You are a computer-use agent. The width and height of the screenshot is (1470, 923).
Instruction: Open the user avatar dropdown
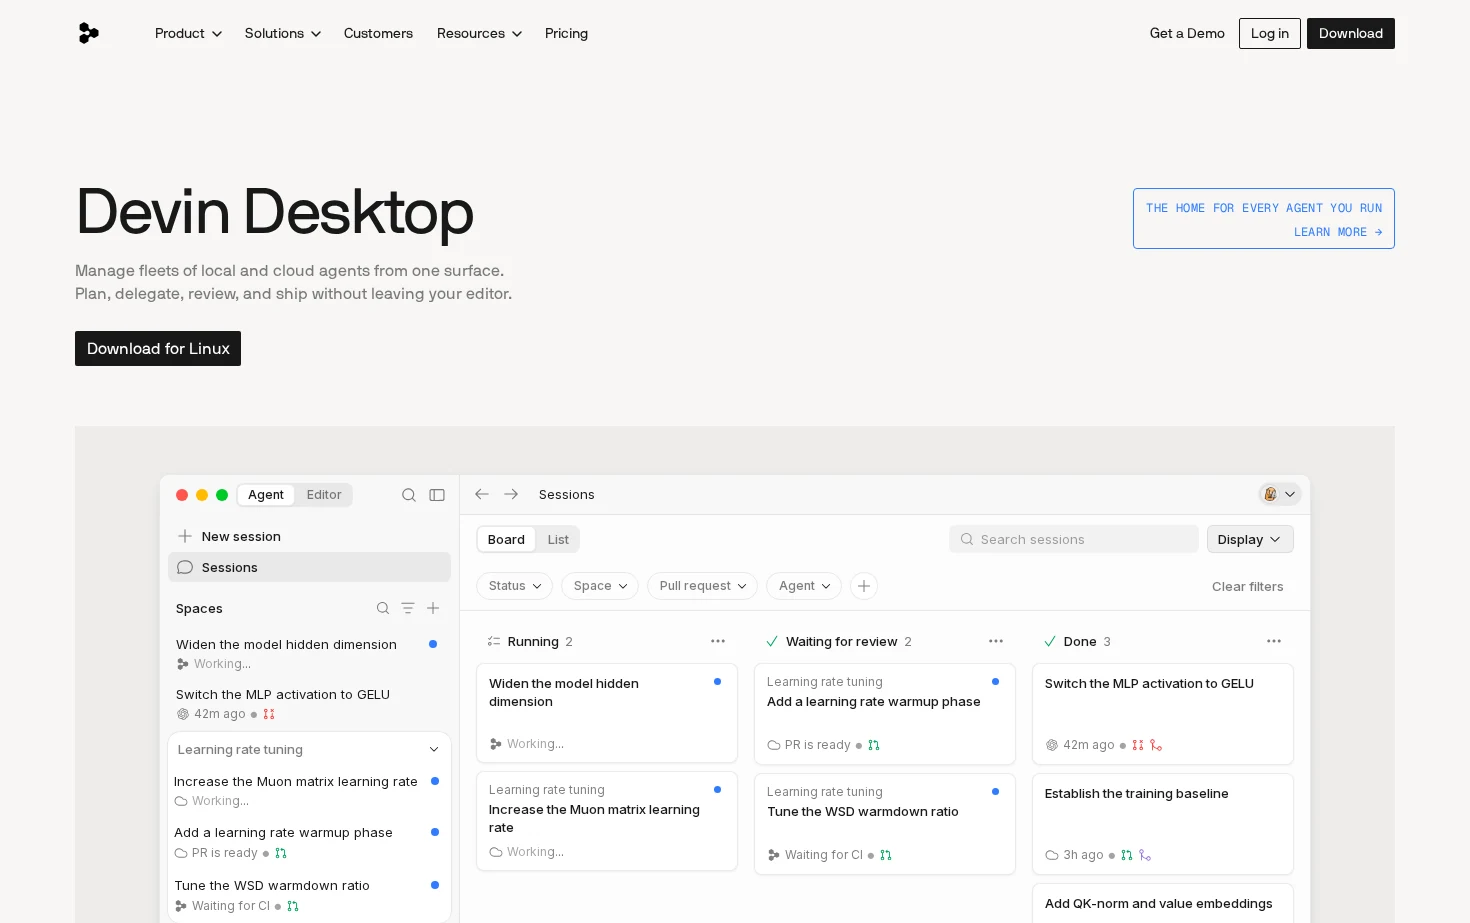coord(1280,494)
